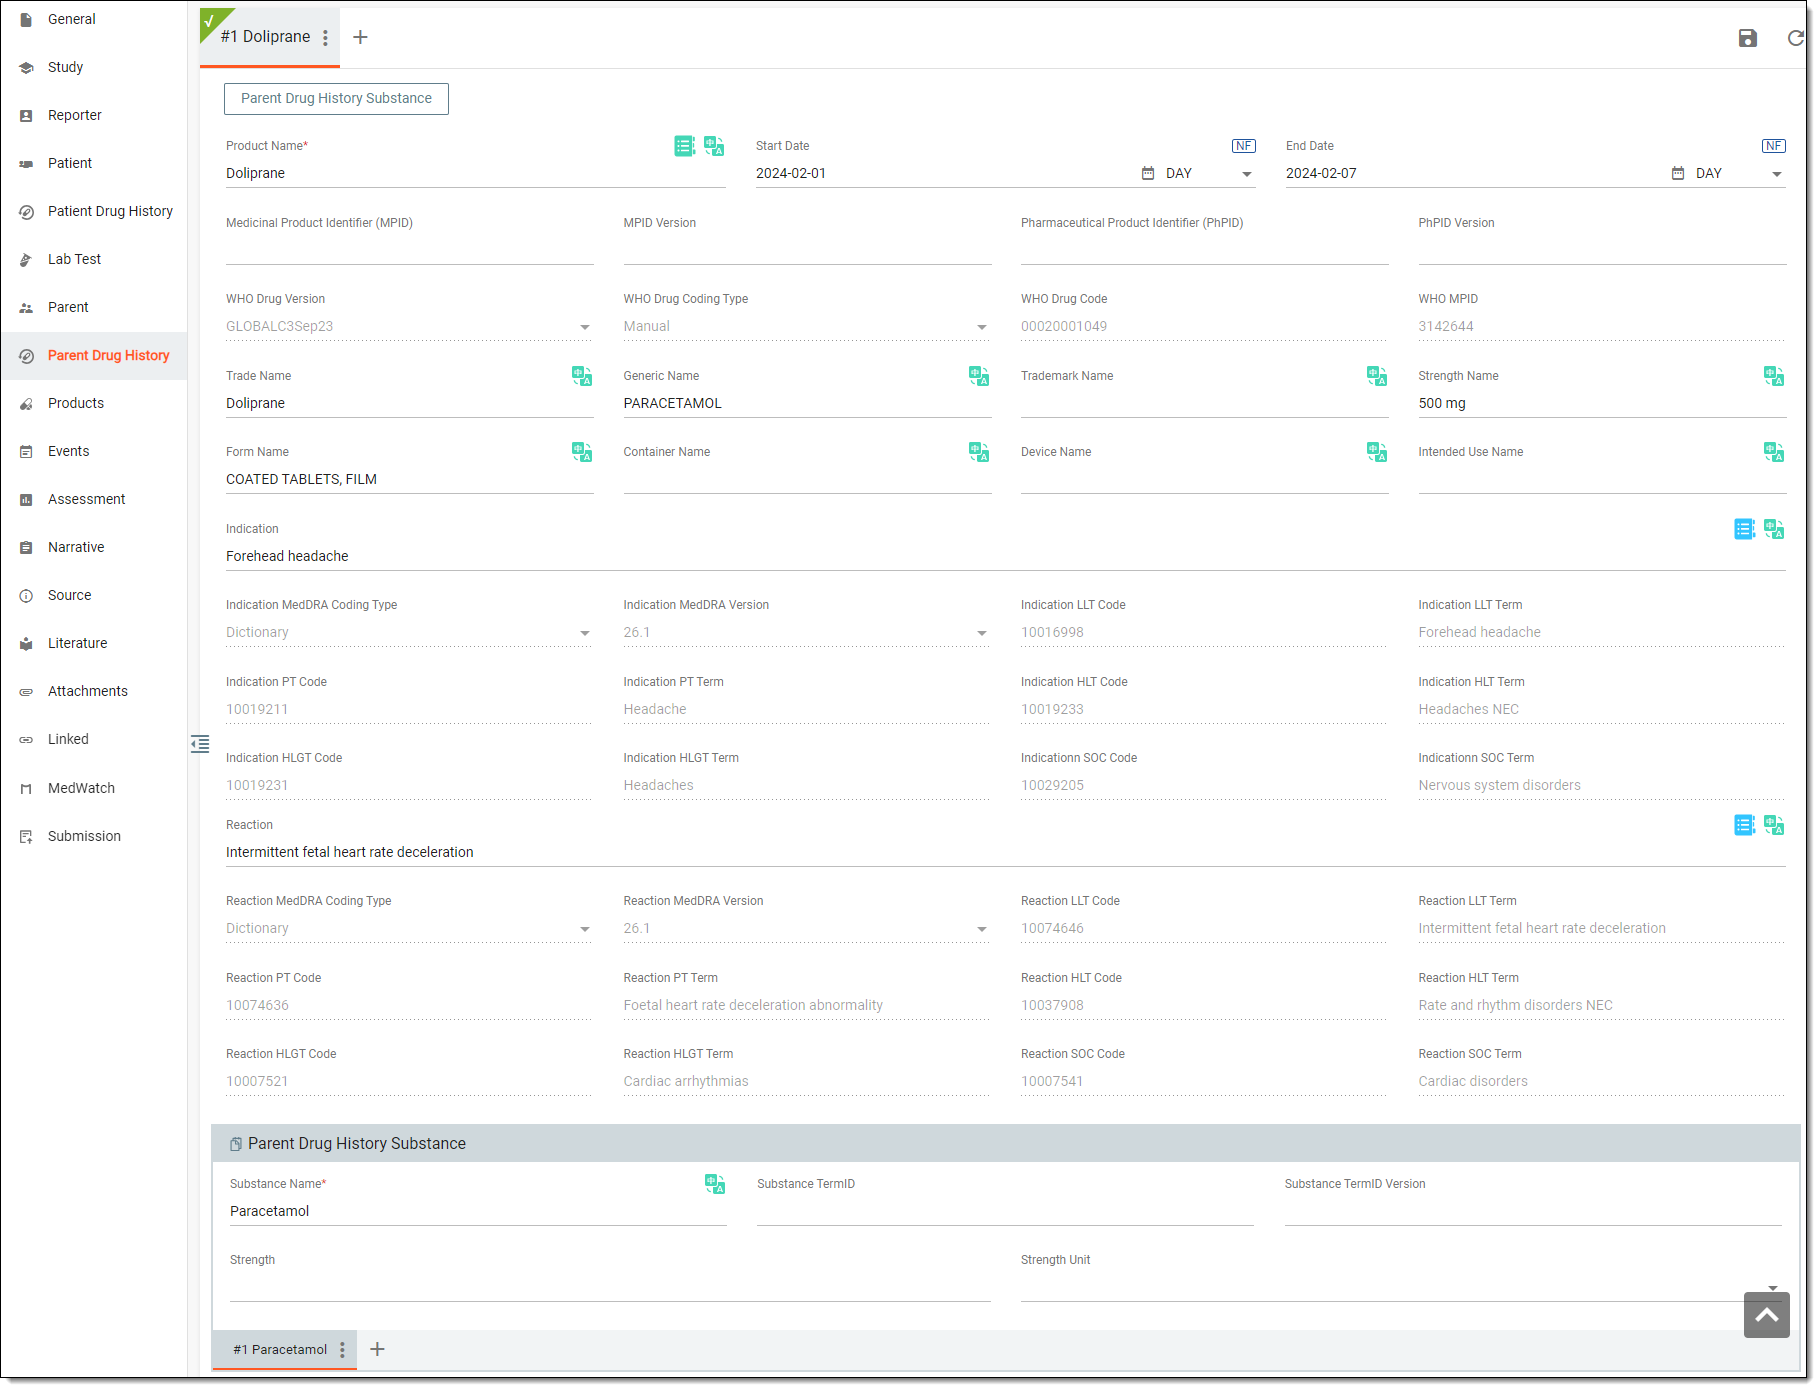1819x1390 pixels.
Task: Click the Form Name input field
Action: pos(410,480)
